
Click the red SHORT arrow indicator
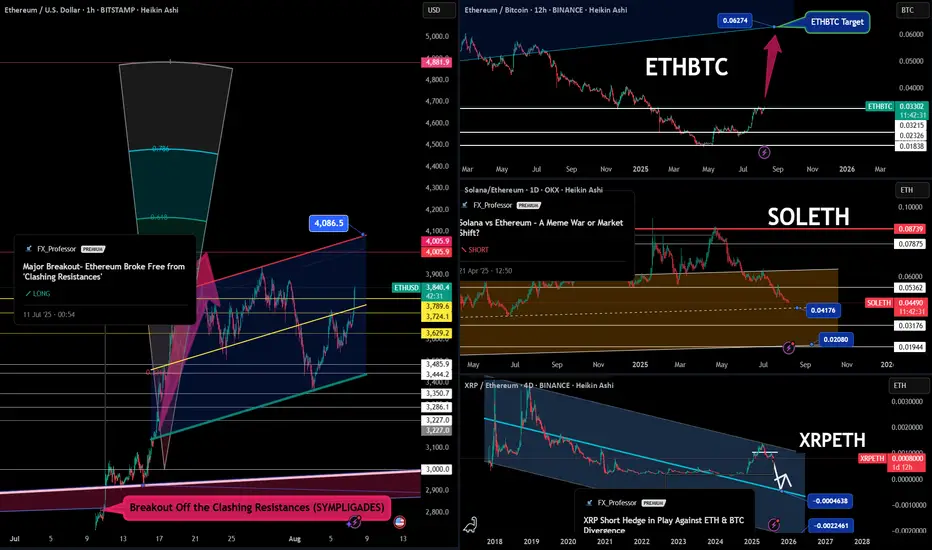point(464,250)
